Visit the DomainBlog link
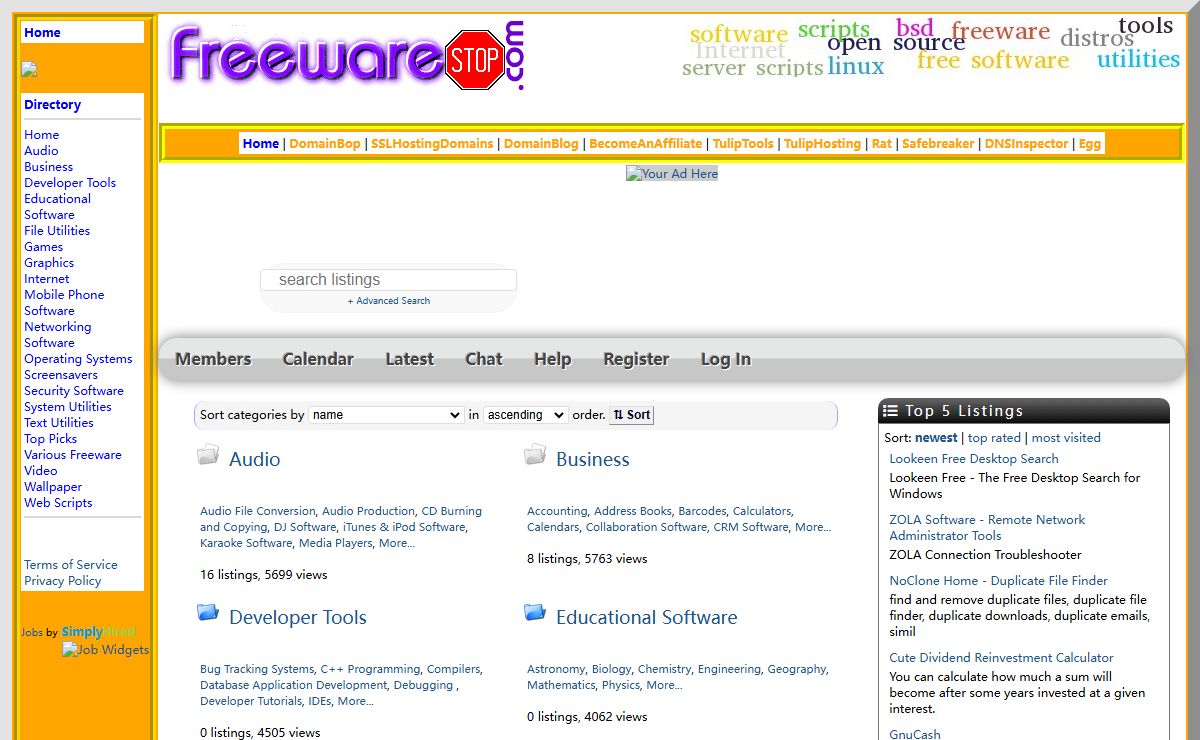The image size is (1200, 740). click(541, 144)
